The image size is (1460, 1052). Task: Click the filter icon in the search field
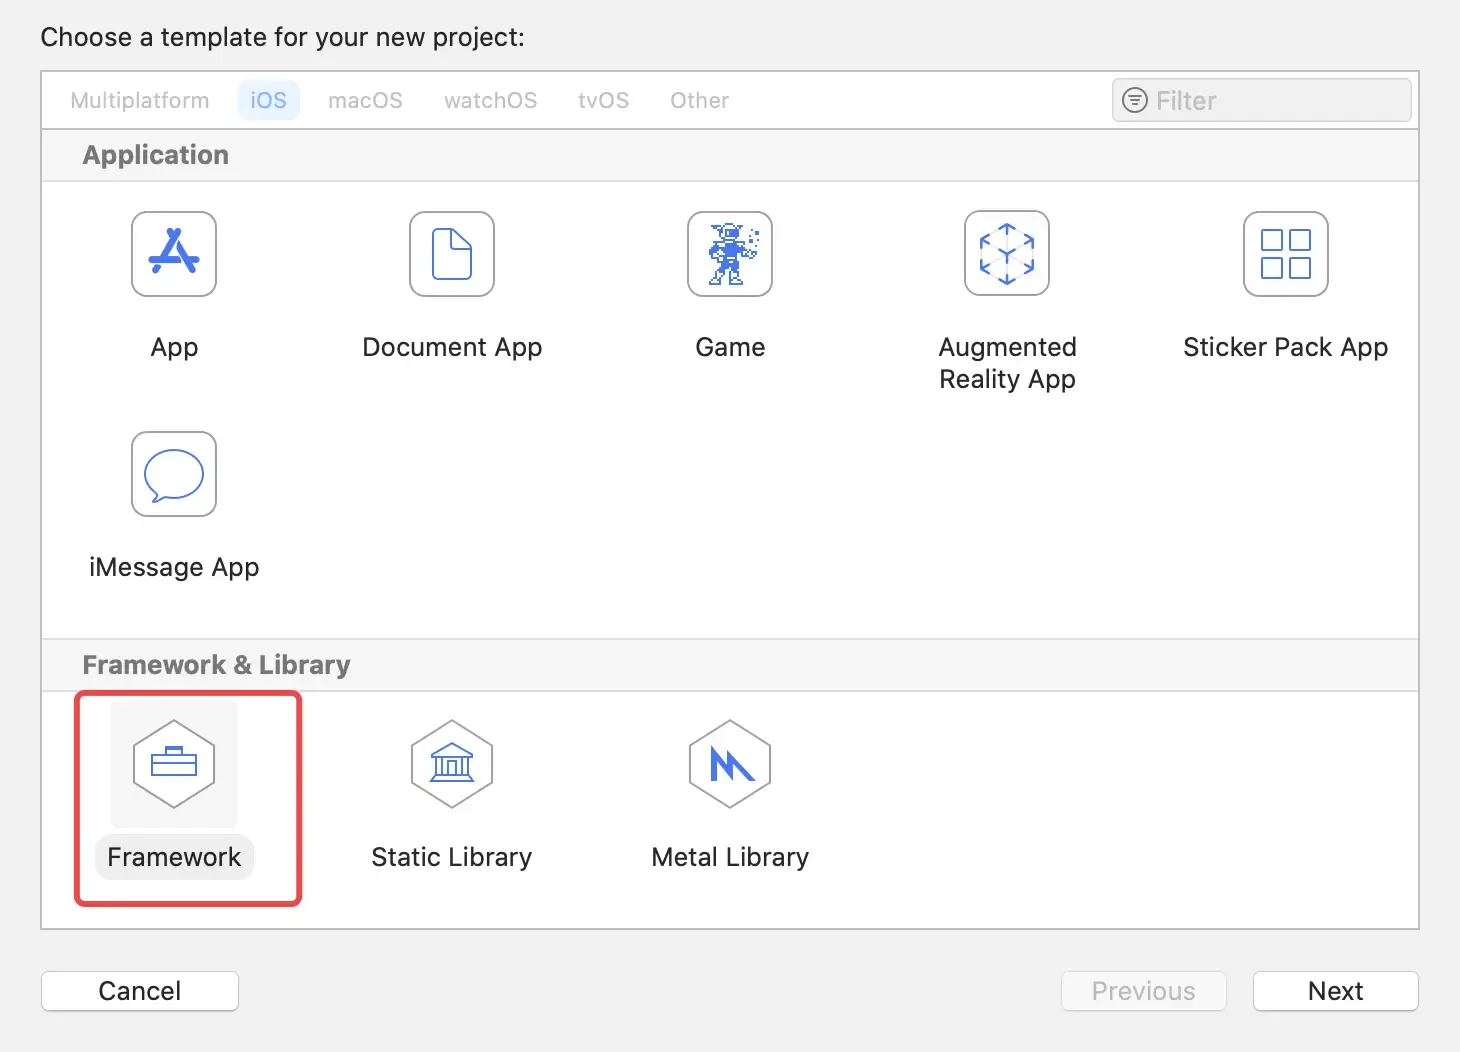click(x=1135, y=100)
